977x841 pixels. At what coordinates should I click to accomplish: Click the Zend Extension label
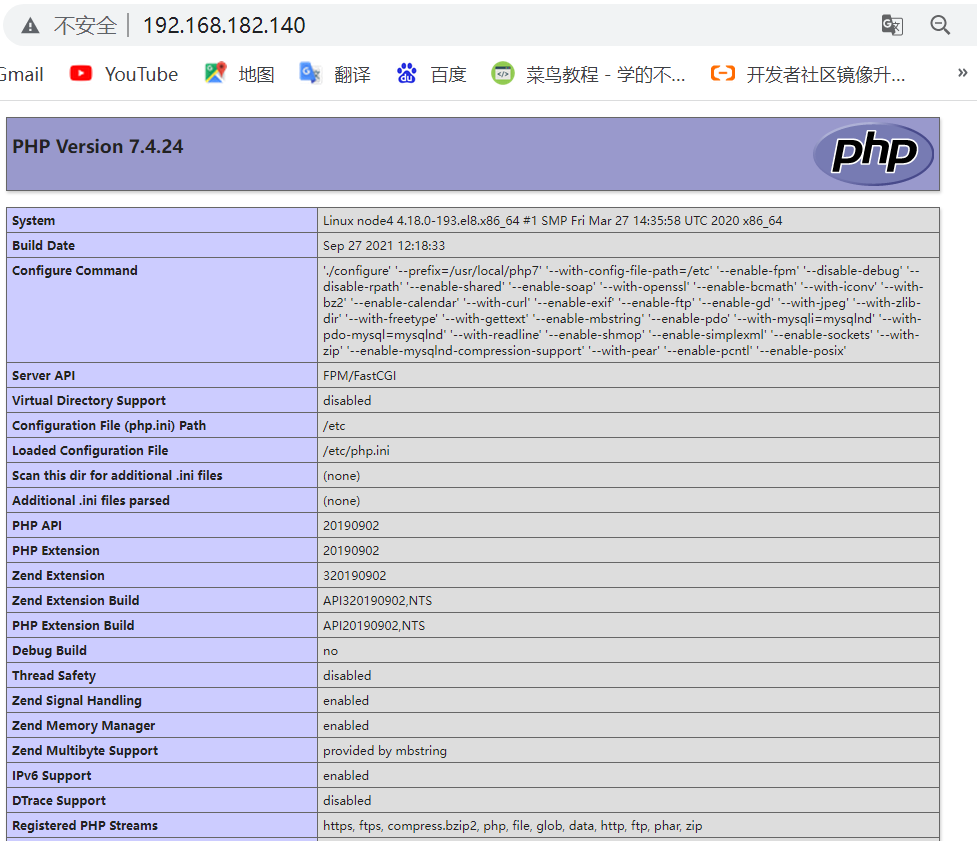(59, 575)
